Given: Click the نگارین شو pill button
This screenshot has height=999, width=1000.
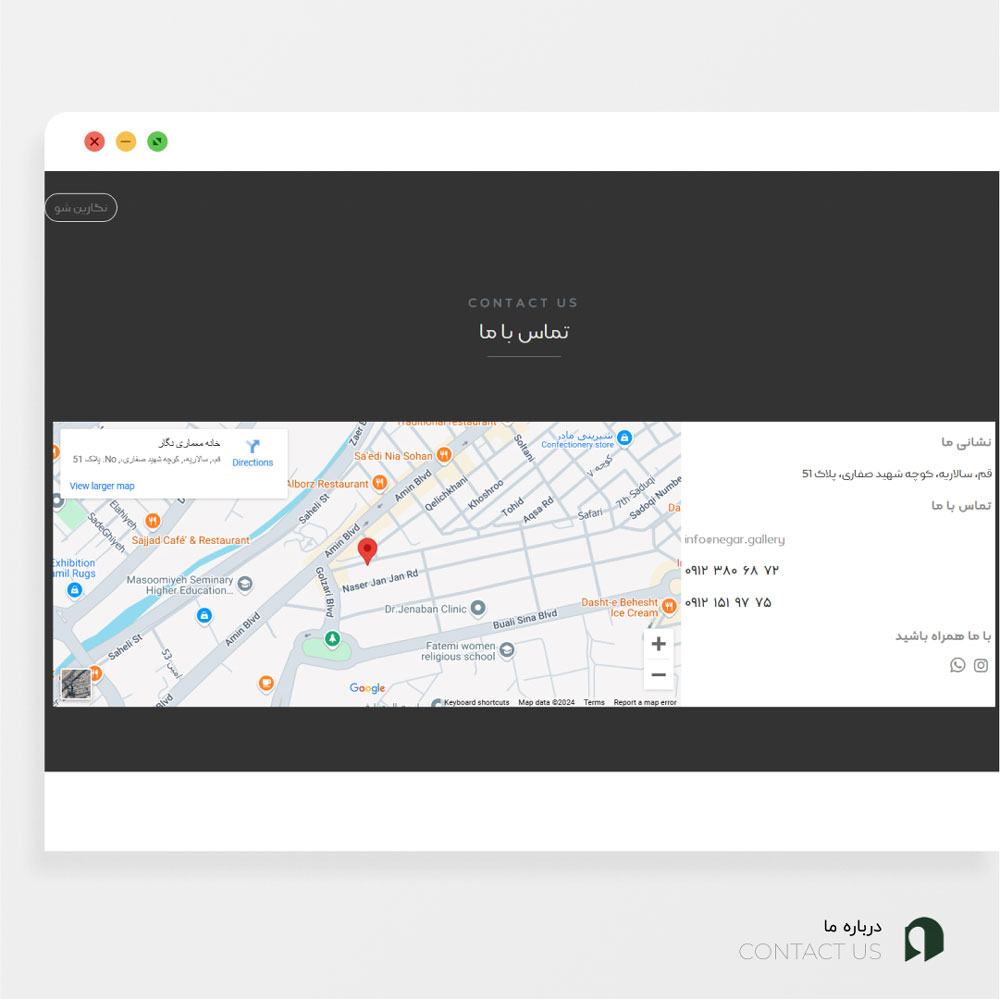Looking at the screenshot, I should point(81,208).
